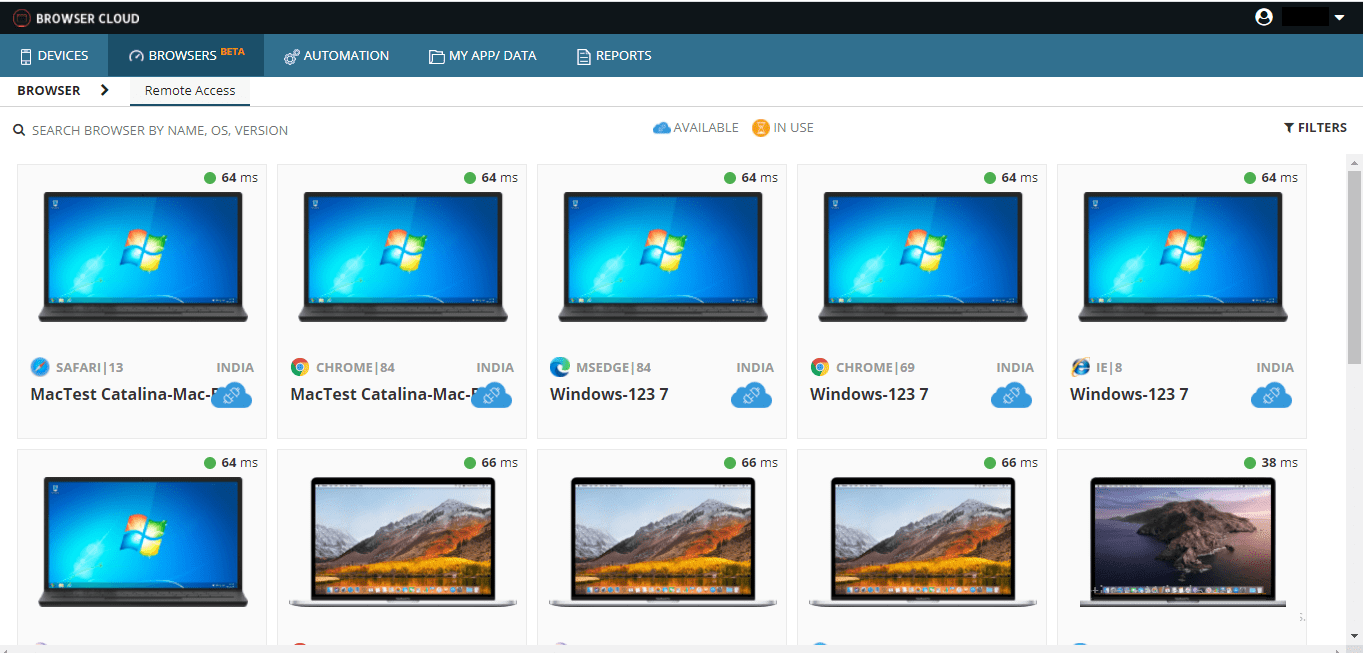Click the Internet Explorer browser icon
The width and height of the screenshot is (1363, 653).
coord(1080,367)
